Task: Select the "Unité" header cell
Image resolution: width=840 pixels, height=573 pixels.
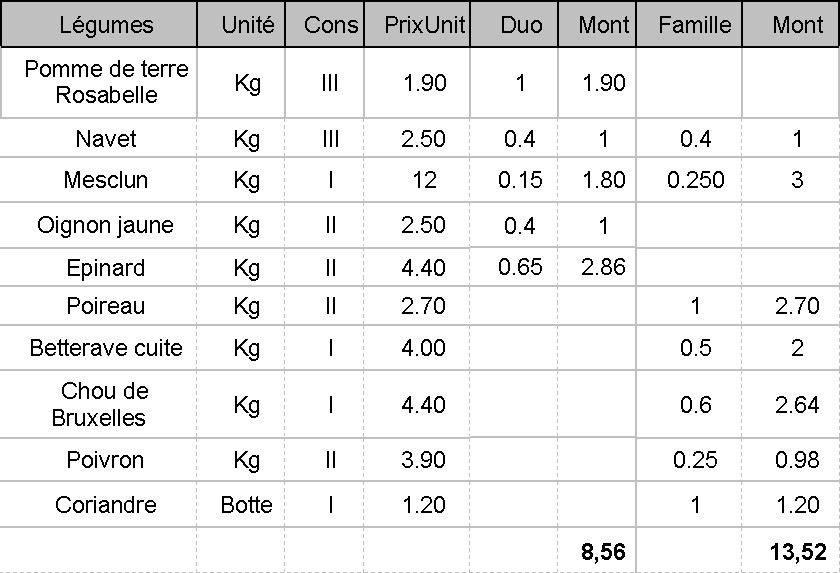Action: 248,25
